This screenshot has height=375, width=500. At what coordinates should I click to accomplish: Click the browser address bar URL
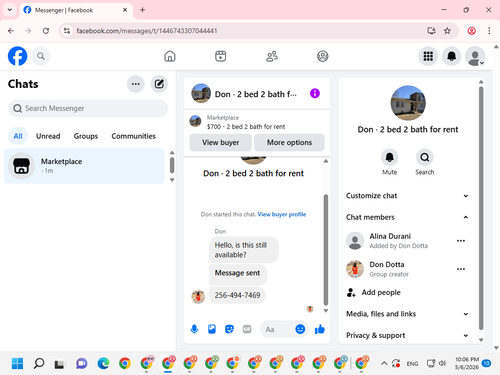pos(147,31)
